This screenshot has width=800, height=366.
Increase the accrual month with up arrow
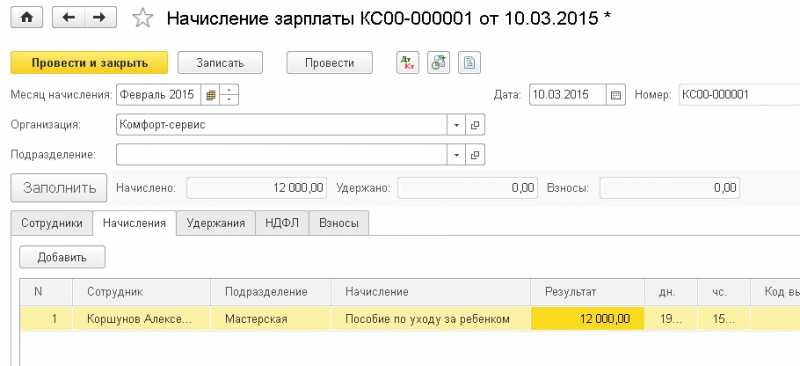(229, 90)
